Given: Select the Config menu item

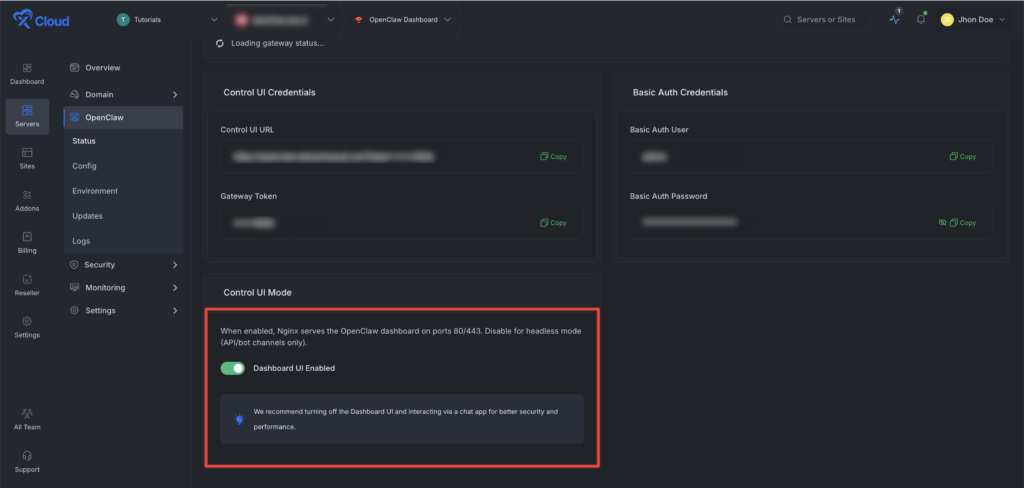Looking at the screenshot, I should tap(85, 166).
